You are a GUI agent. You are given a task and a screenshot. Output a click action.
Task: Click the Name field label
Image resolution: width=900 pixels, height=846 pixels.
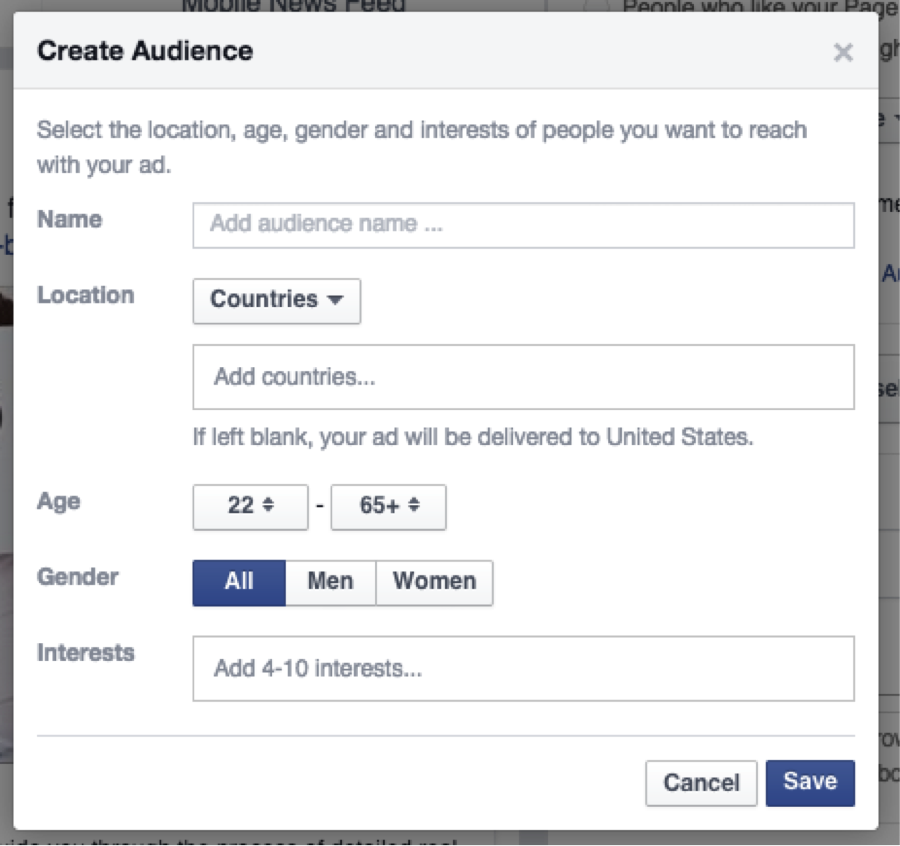[70, 220]
